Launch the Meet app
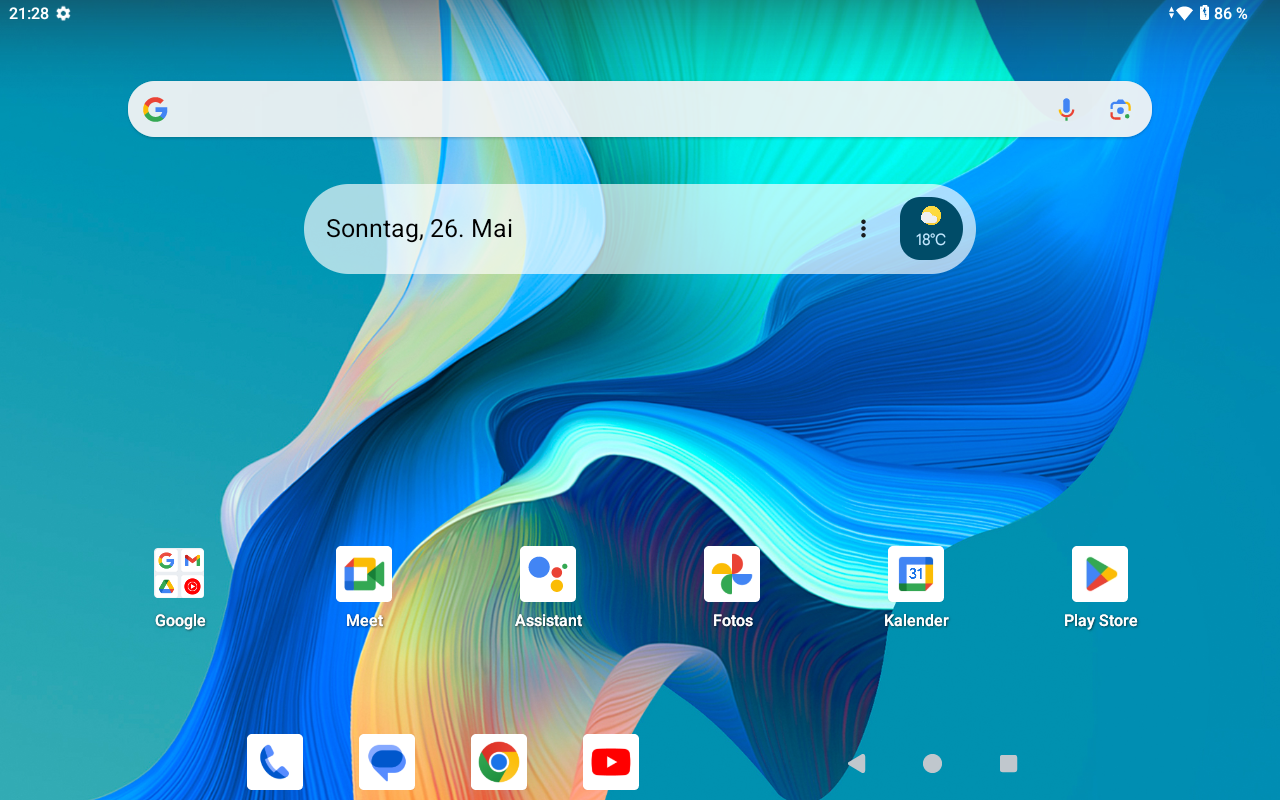The height and width of the screenshot is (800, 1280). (364, 574)
